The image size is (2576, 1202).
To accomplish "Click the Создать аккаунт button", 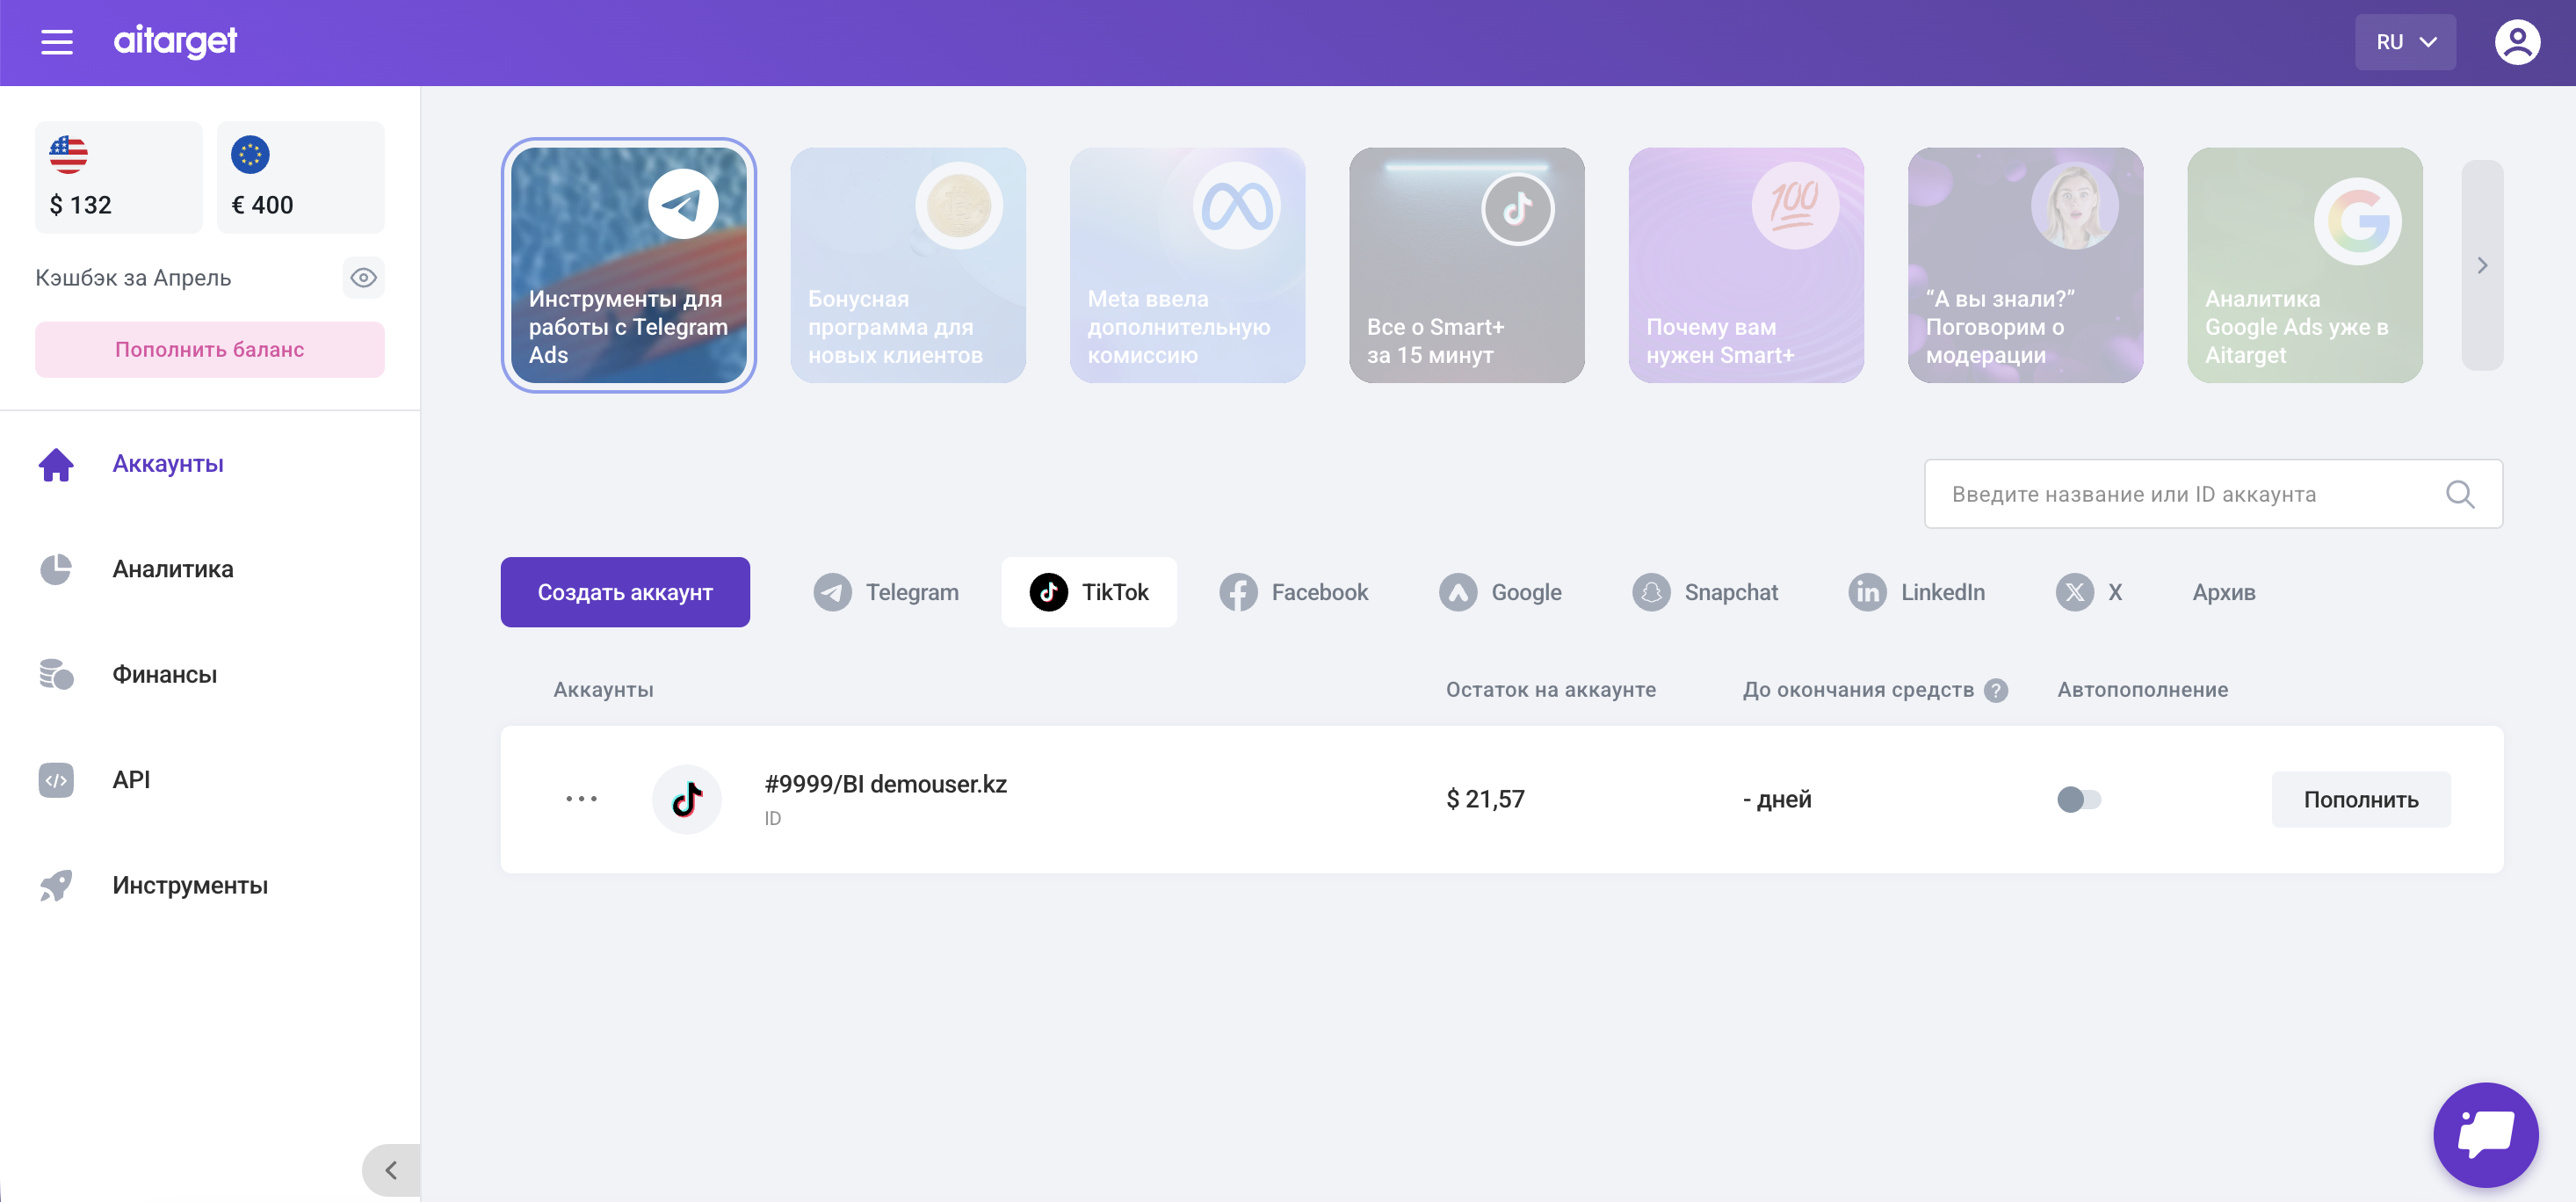I will 625,592.
